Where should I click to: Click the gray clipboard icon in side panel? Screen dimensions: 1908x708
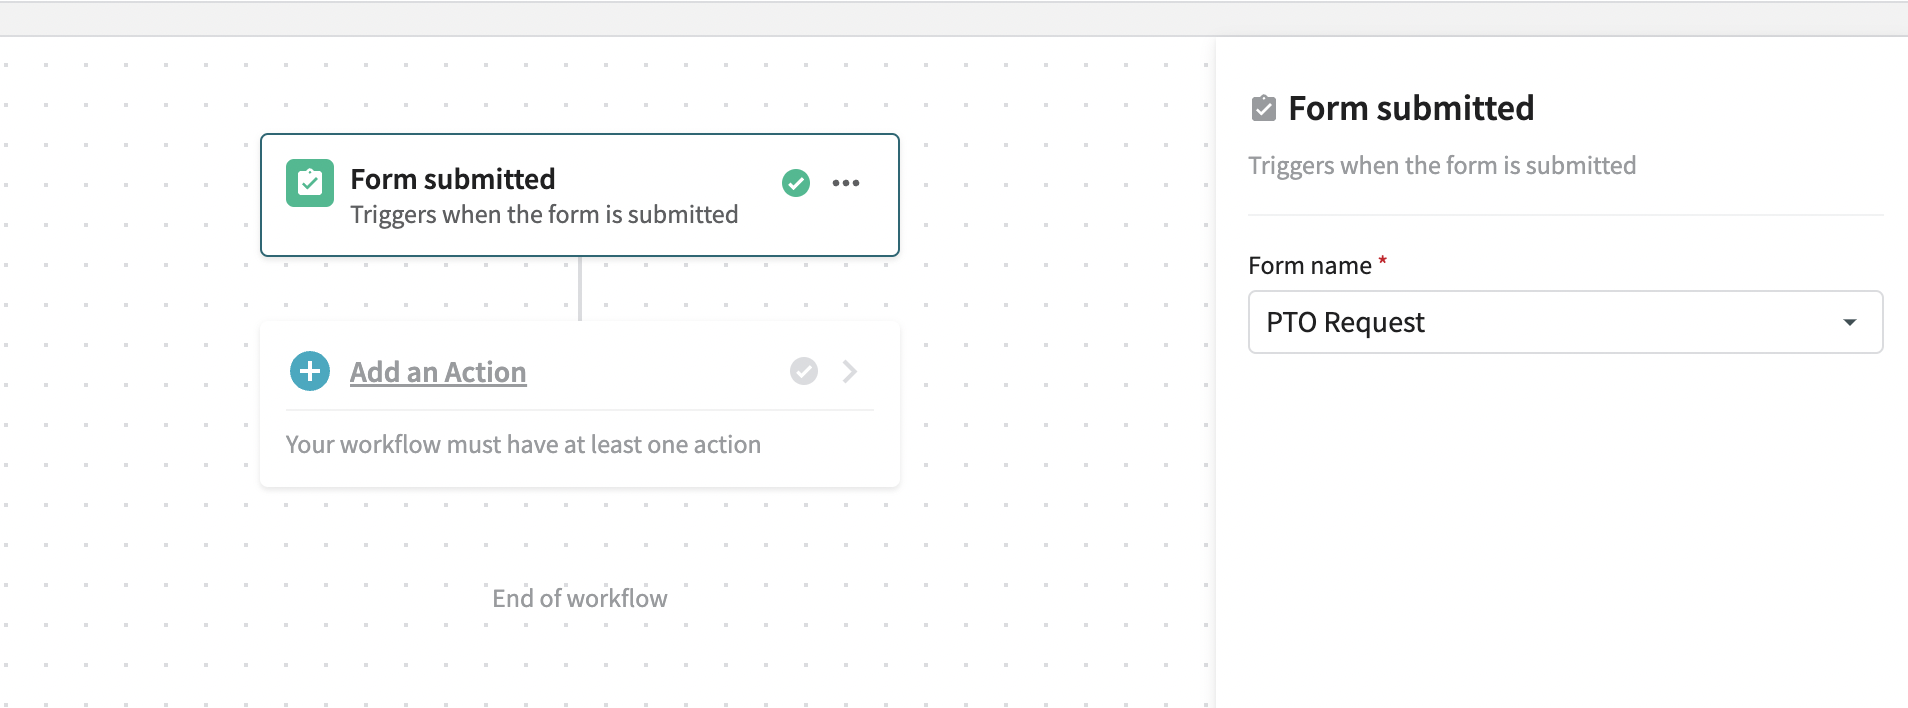click(1264, 108)
